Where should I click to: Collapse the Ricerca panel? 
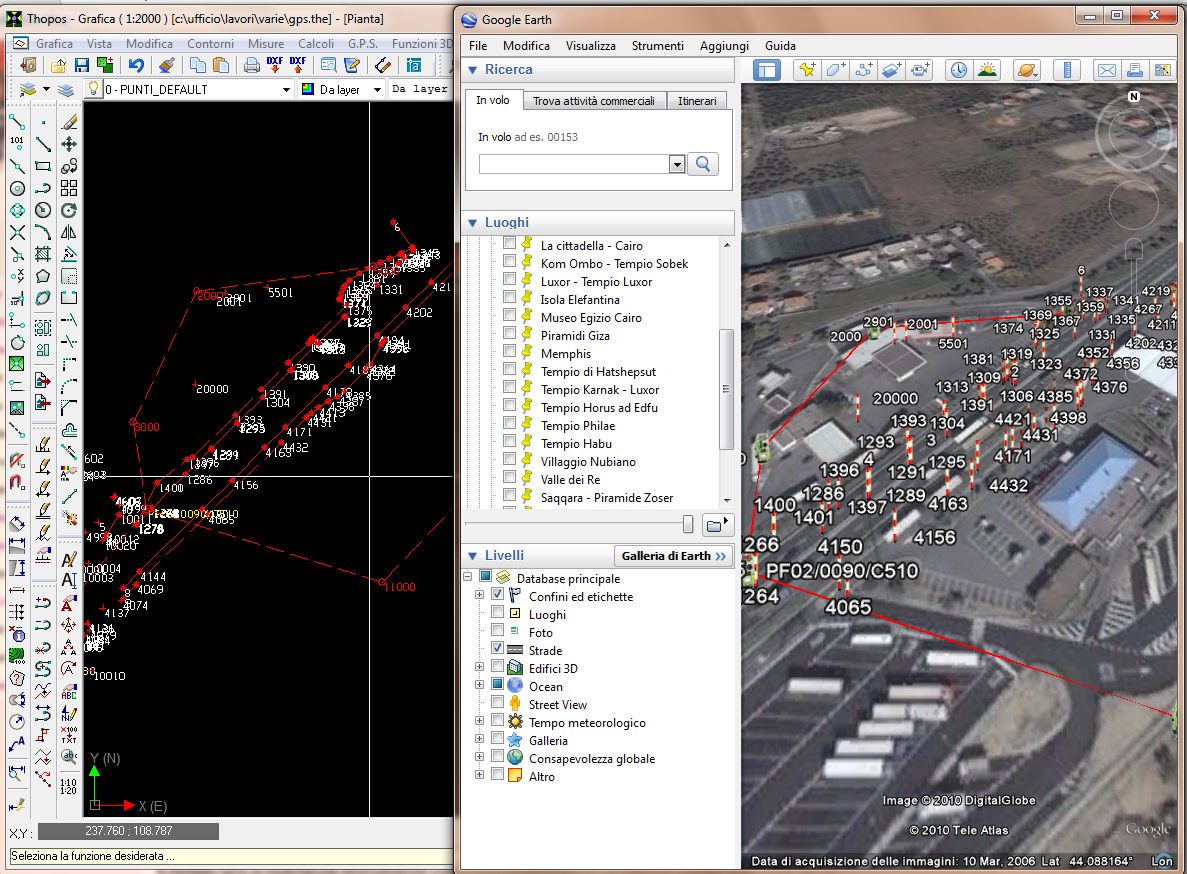click(472, 70)
